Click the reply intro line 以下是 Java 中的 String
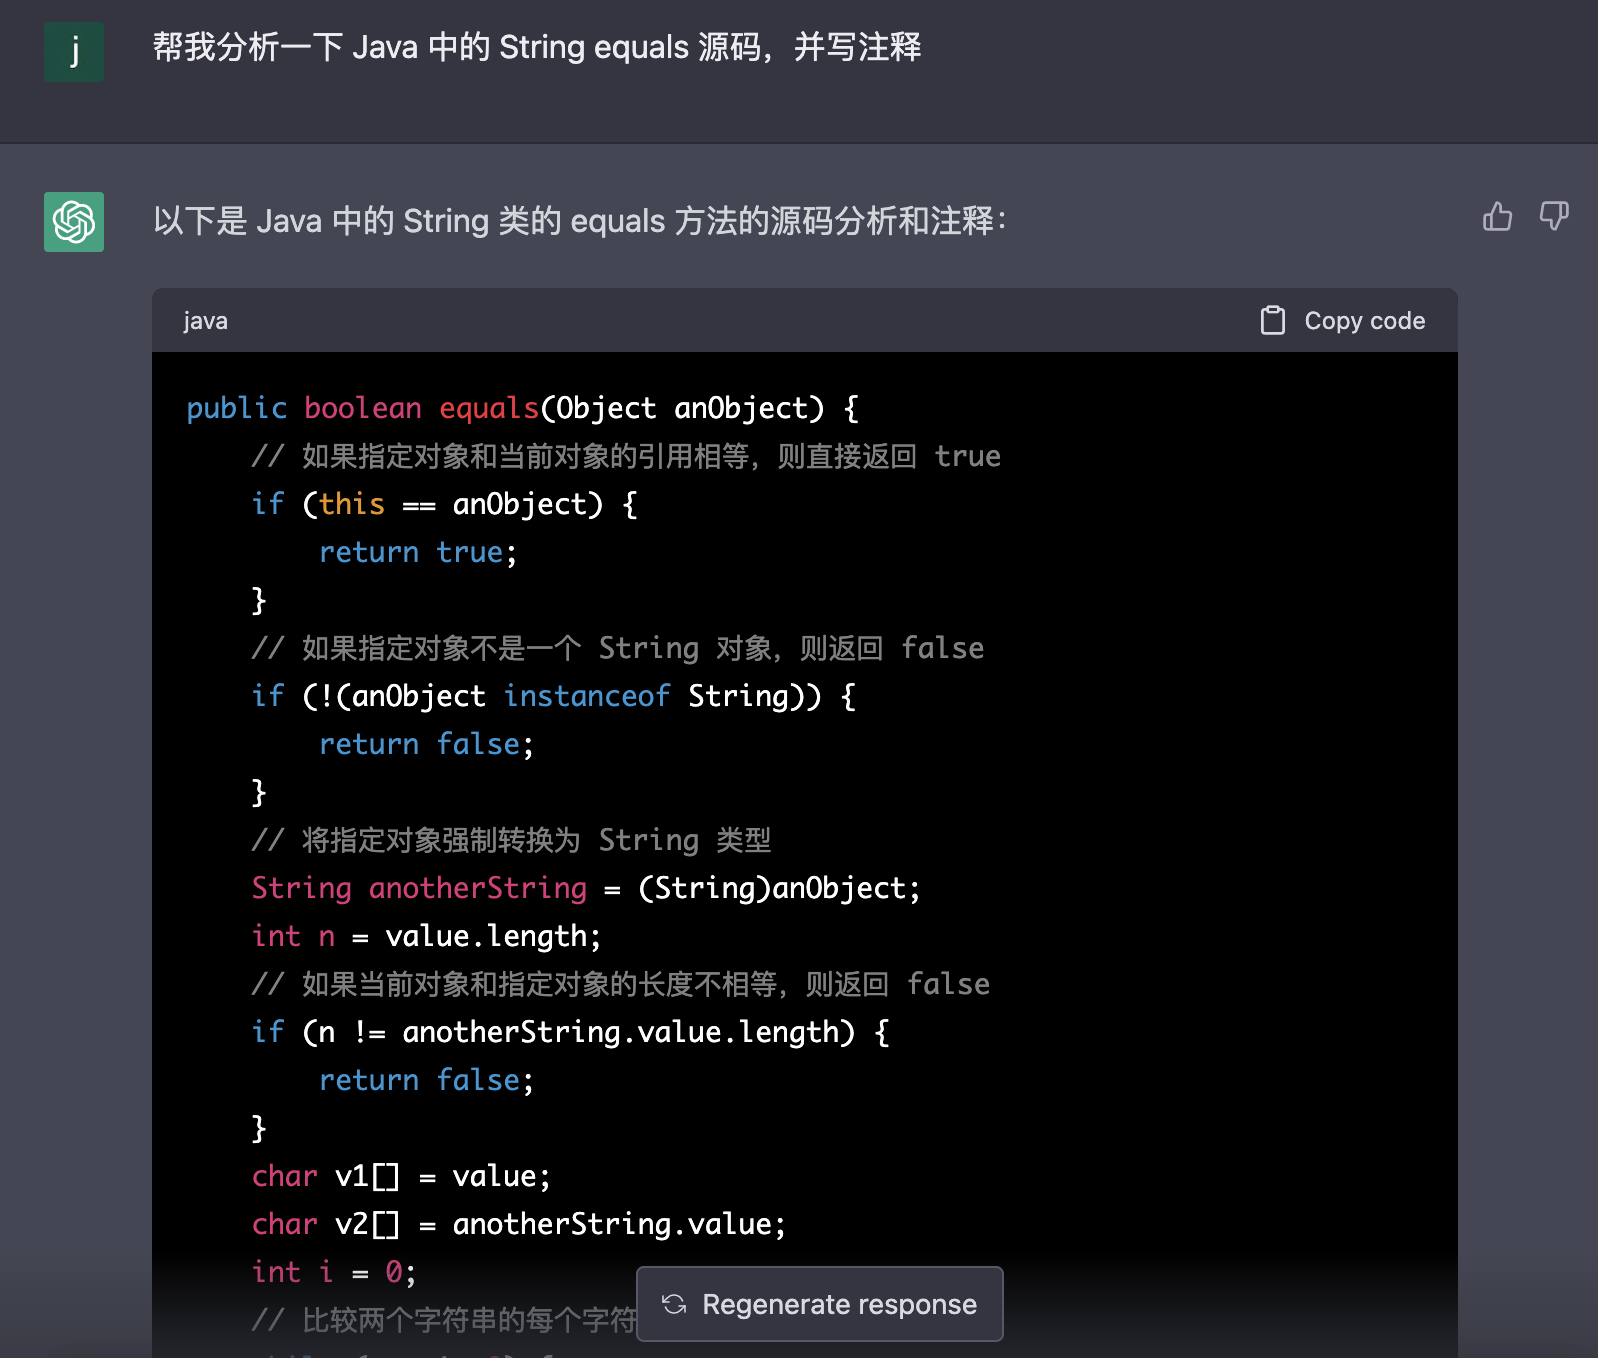Viewport: 1598px width, 1358px height. (x=580, y=221)
